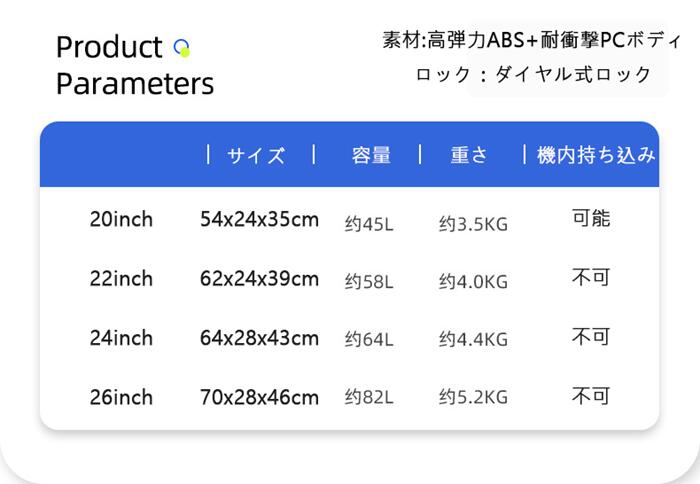Click the blue-green circle icon beside Product
700x484 pixels.
181,47
